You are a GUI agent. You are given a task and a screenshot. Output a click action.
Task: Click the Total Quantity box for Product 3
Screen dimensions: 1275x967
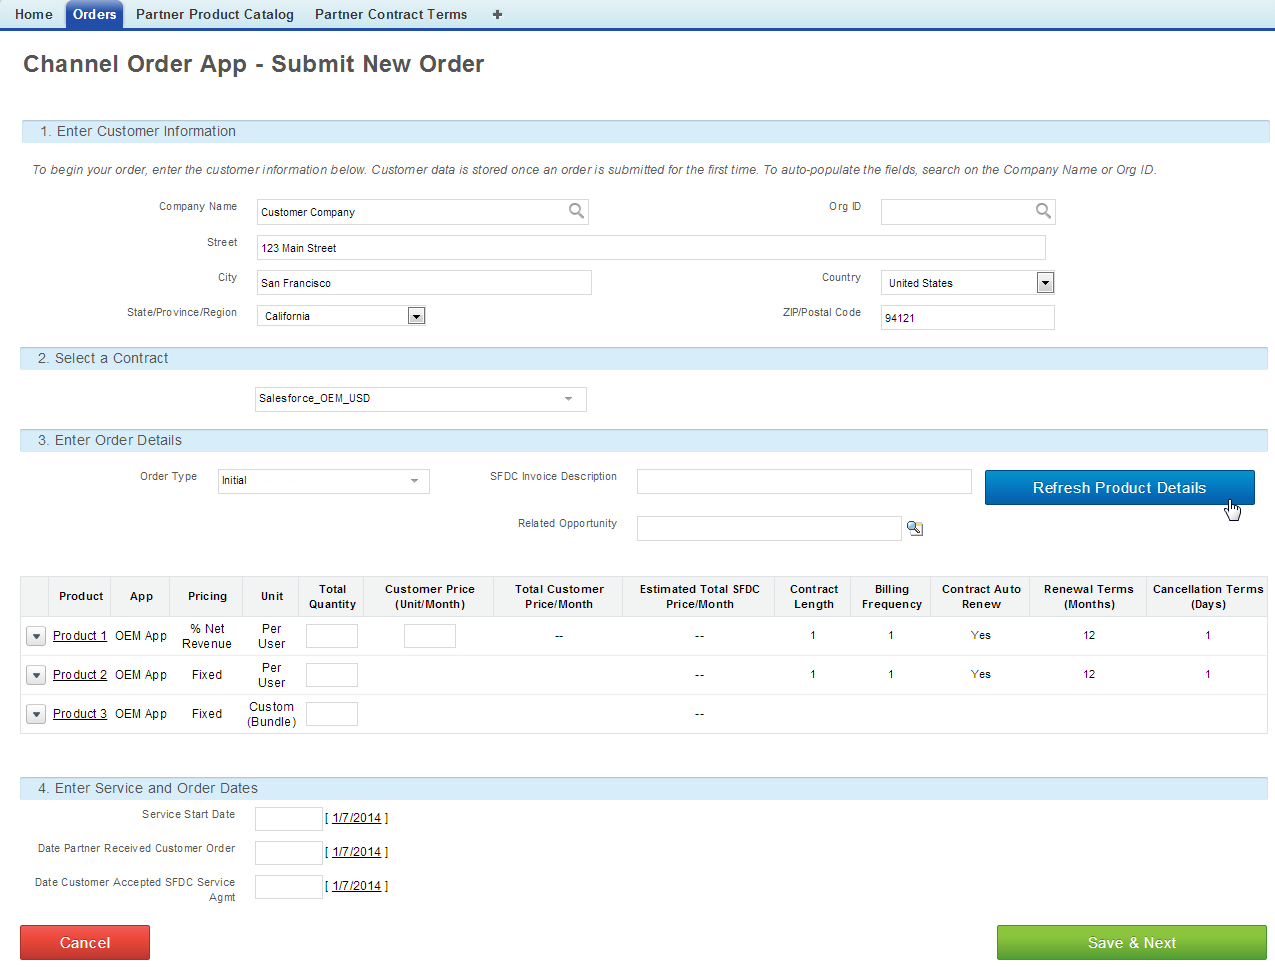(332, 714)
